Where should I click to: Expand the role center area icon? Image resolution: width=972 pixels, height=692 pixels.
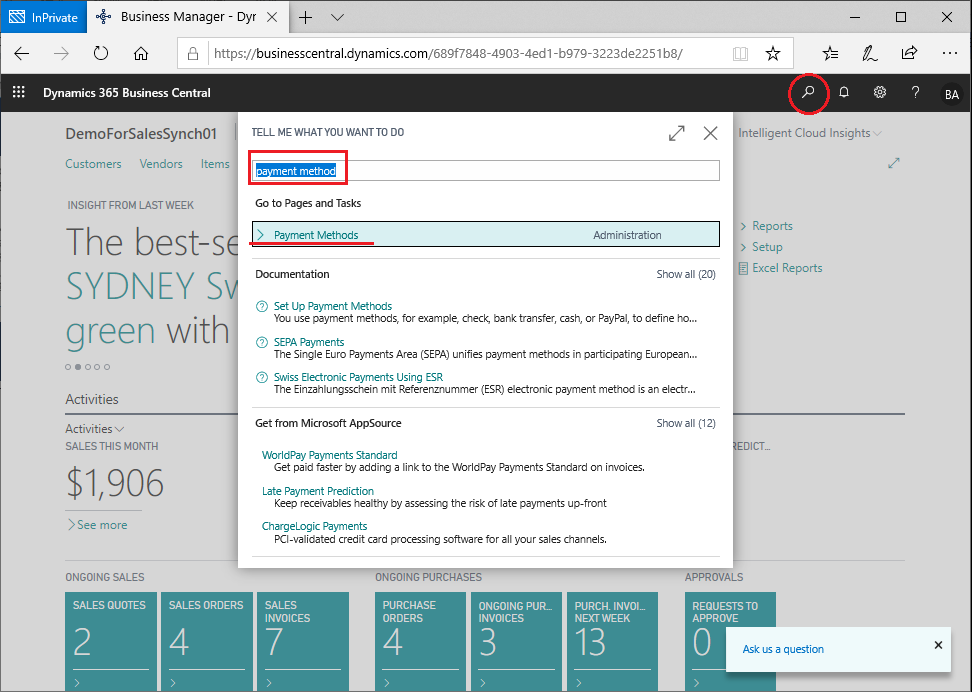coord(893,164)
